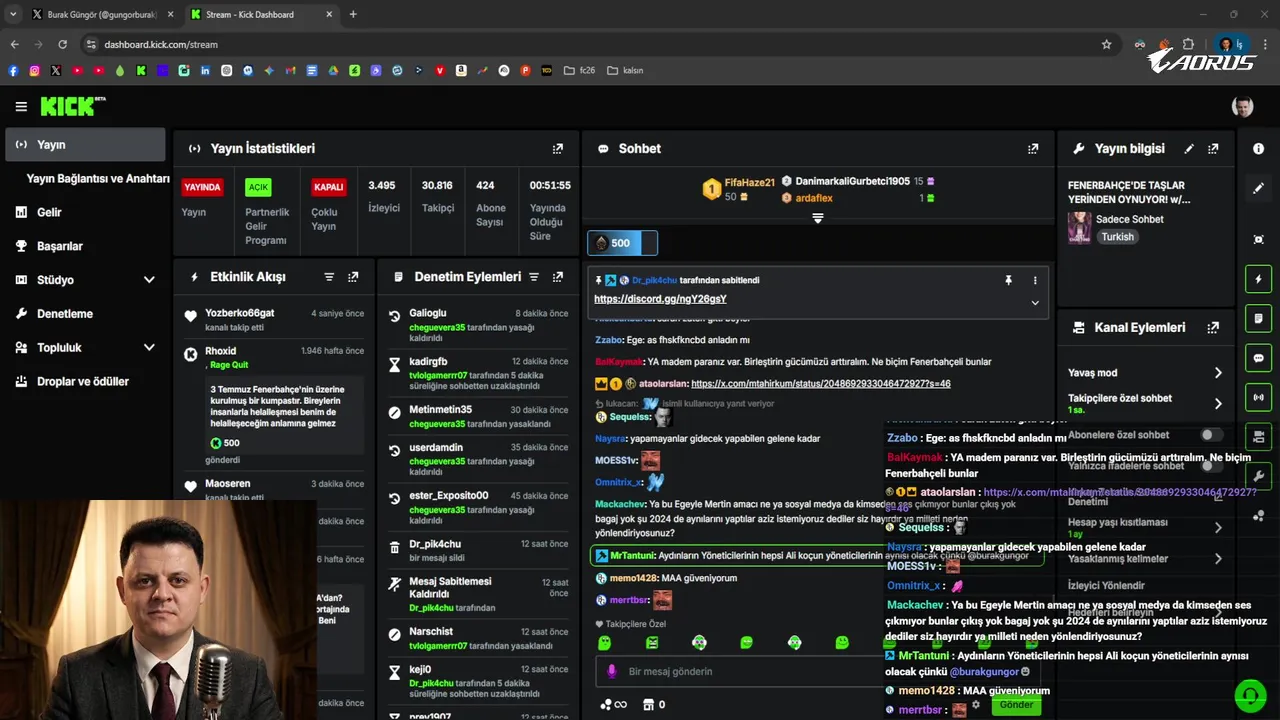1280x720 pixels.
Task: Click the pencil icon in right sidebar
Action: point(1258,188)
